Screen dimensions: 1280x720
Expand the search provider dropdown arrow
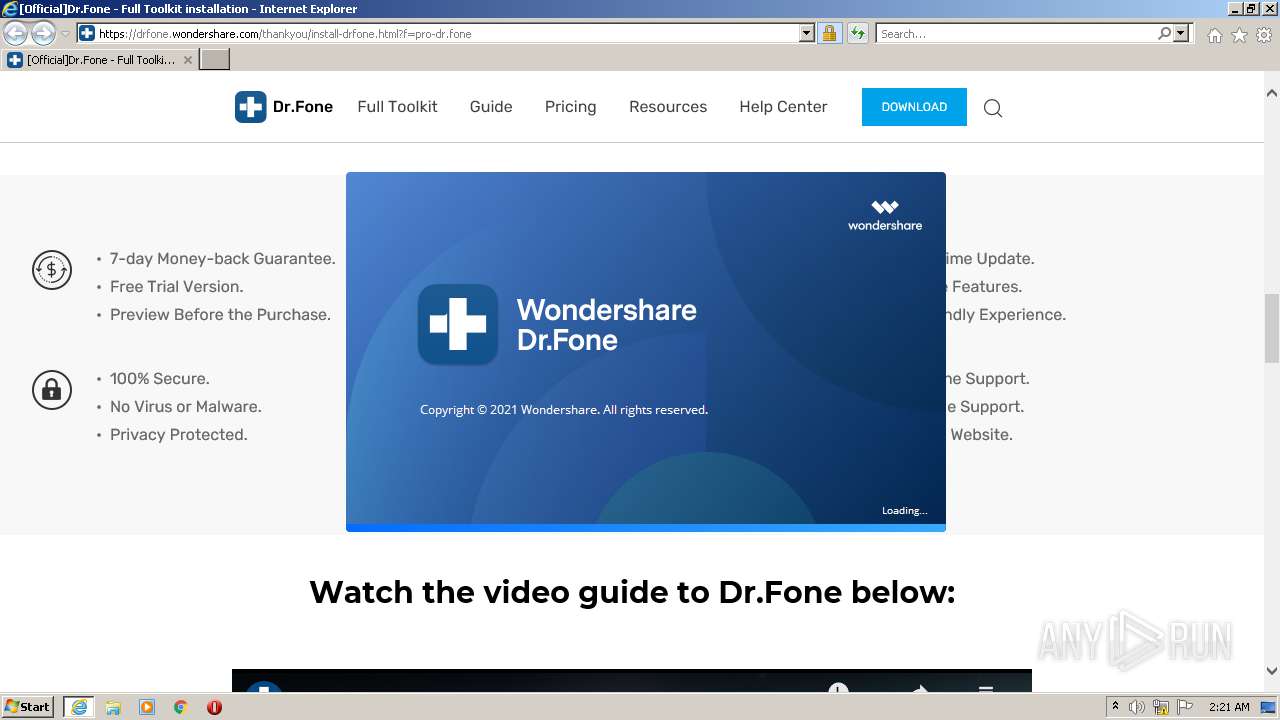pos(1181,33)
